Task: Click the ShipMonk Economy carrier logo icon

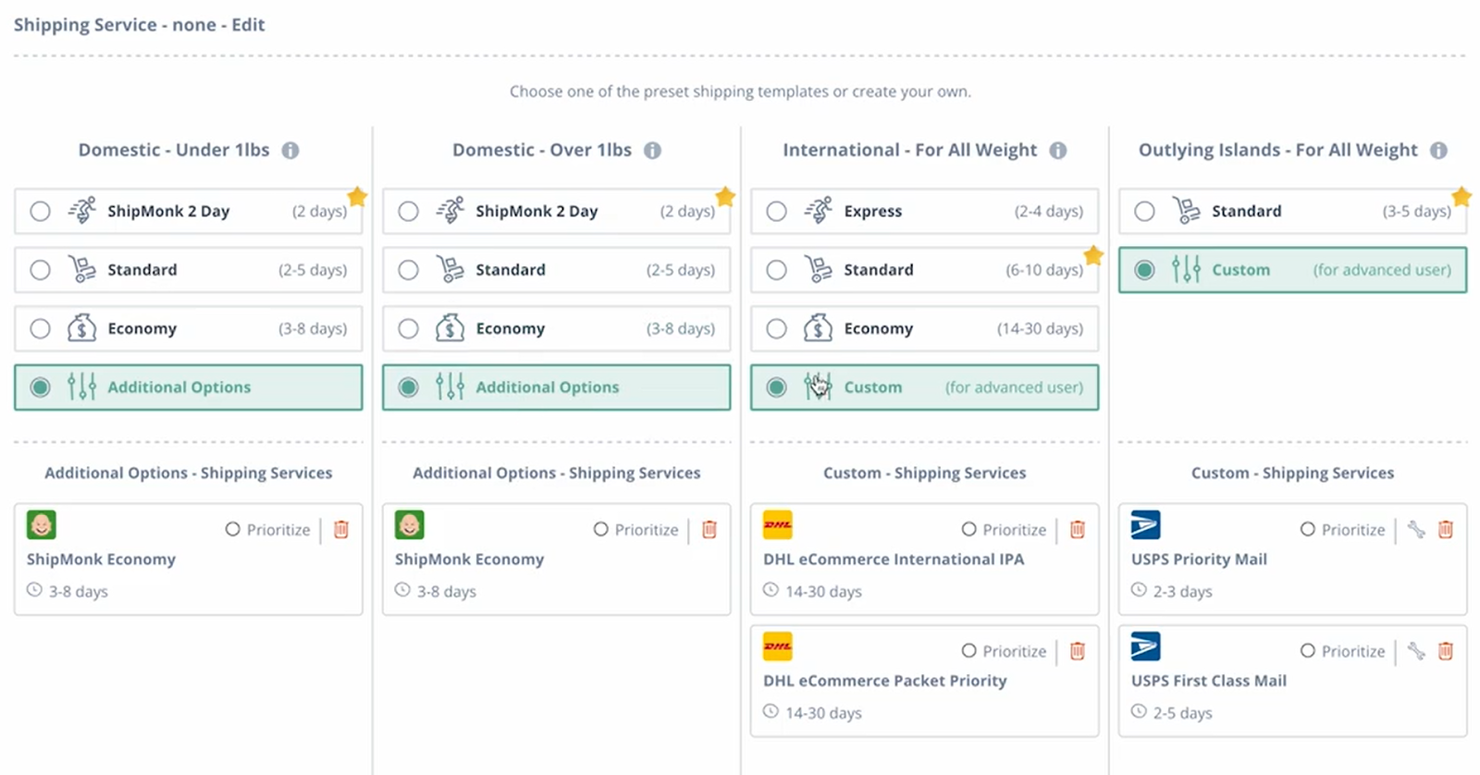Action: pyautogui.click(x=41, y=524)
